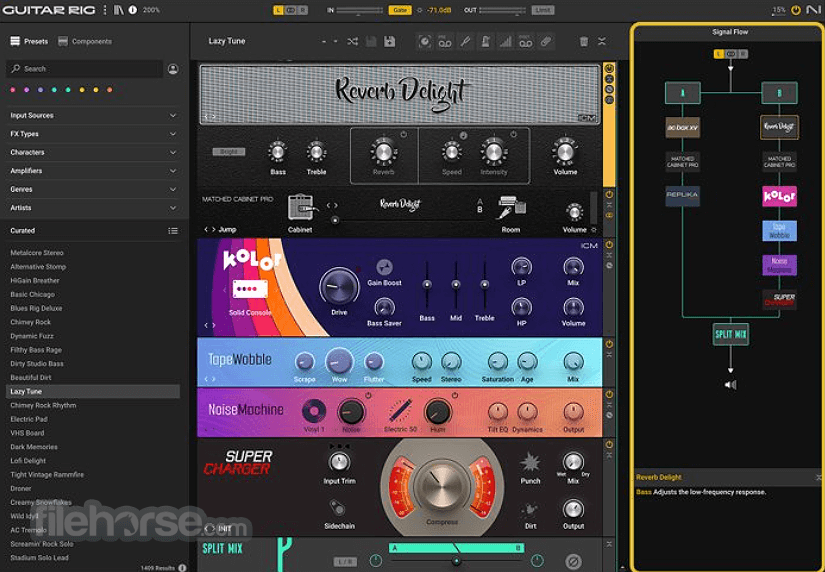
Task: Click the Vinyl 1 record icon
Action: pos(314,411)
